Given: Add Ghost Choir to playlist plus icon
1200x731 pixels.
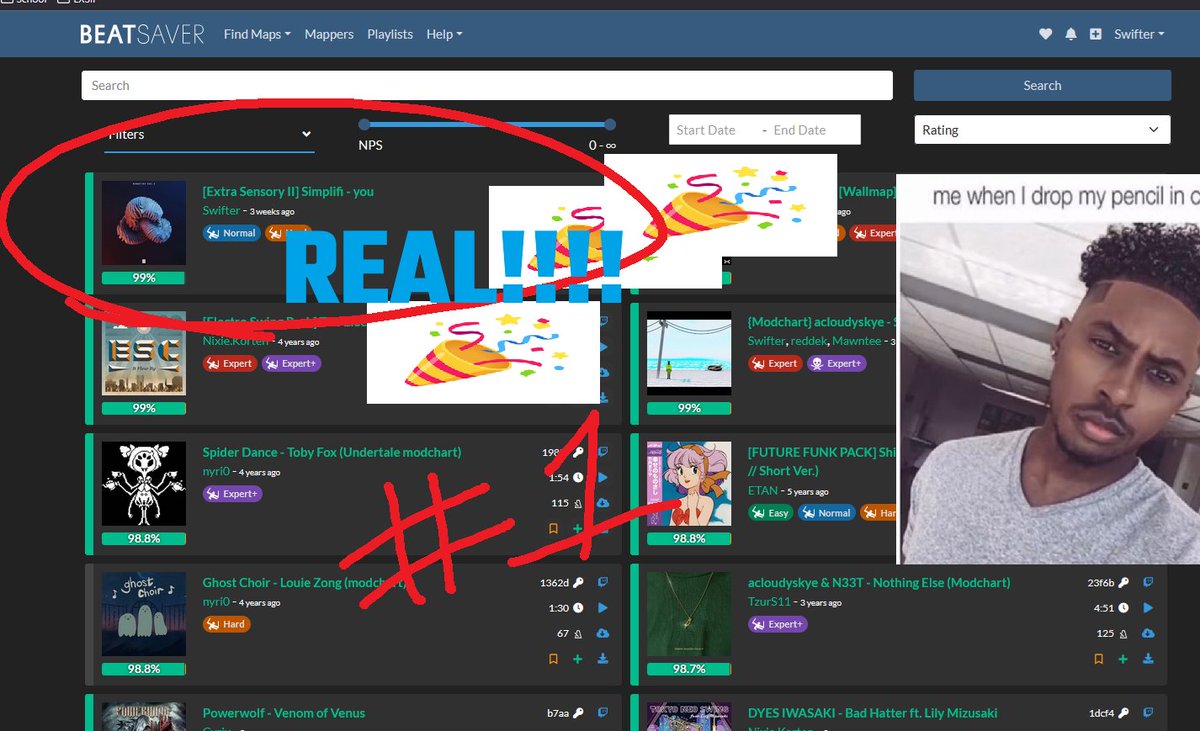Looking at the screenshot, I should click(578, 659).
